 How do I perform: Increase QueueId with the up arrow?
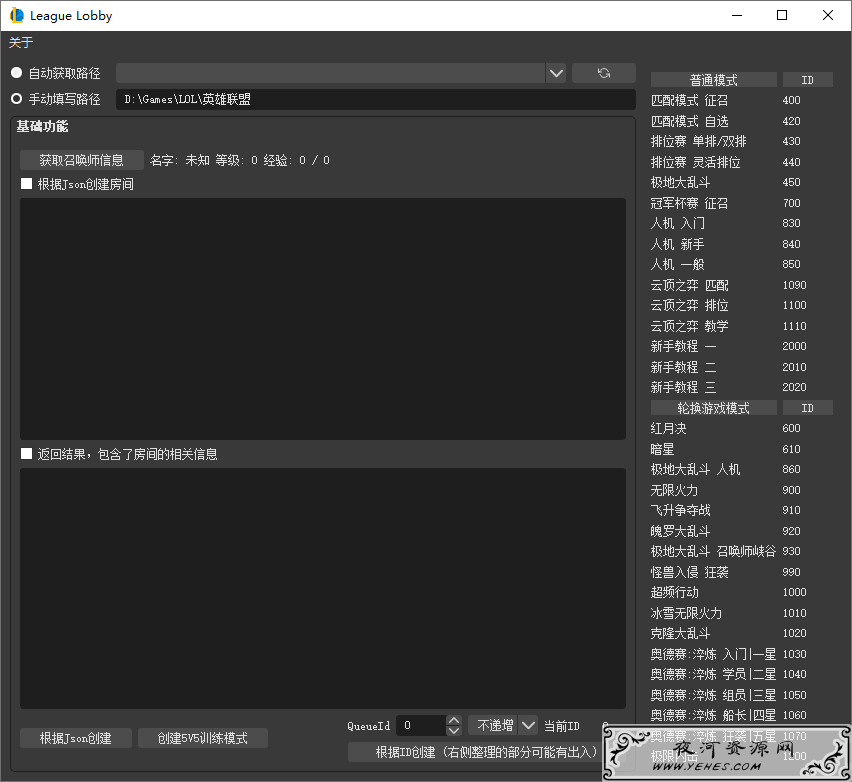454,720
